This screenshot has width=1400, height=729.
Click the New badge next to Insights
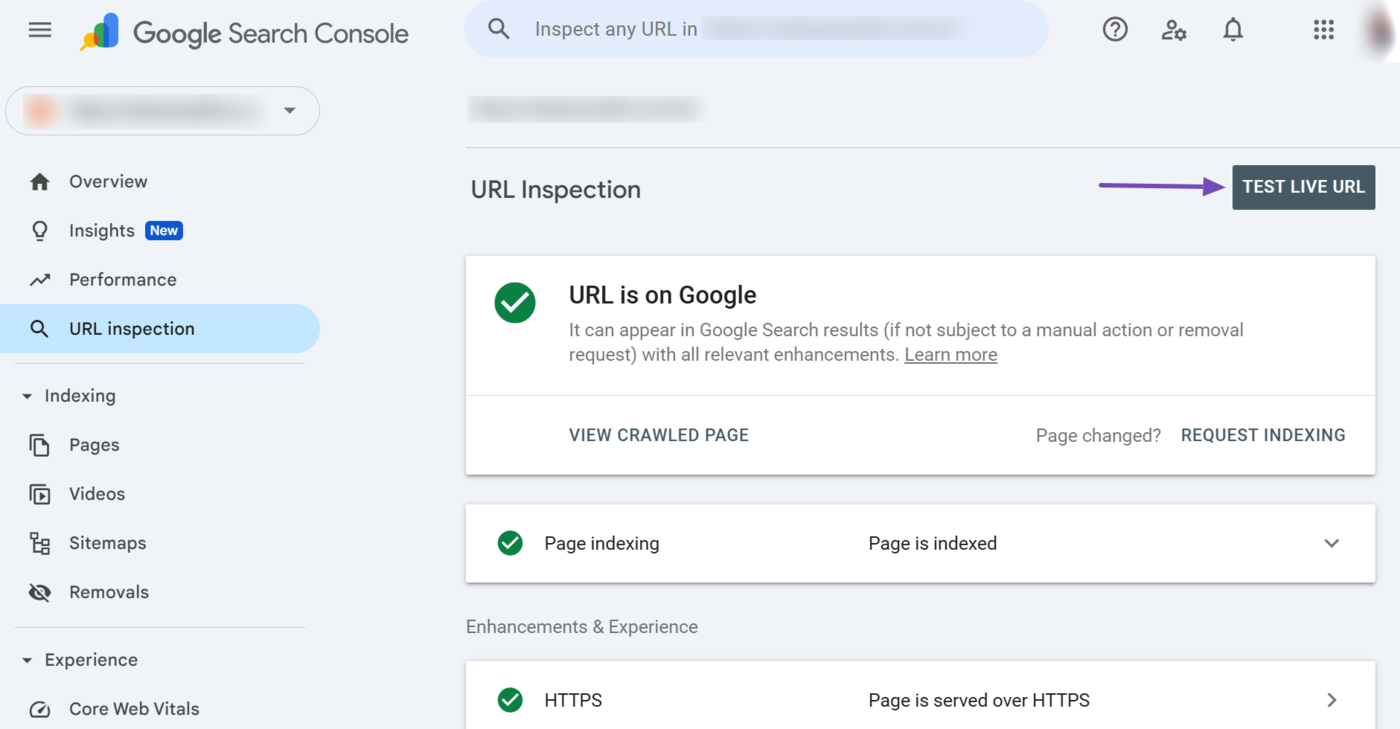click(x=164, y=231)
